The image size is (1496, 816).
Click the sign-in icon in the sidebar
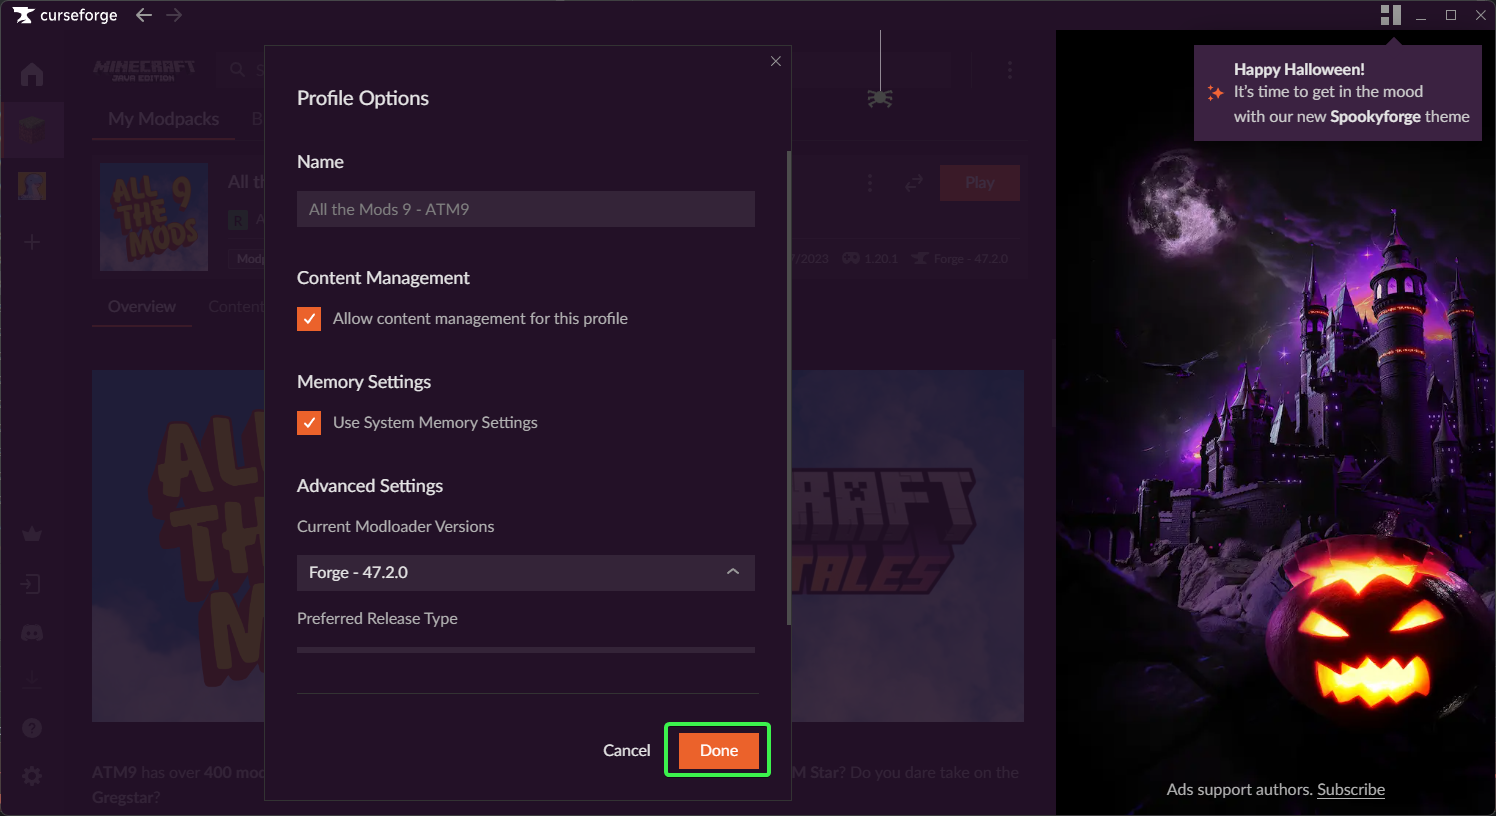pos(32,584)
